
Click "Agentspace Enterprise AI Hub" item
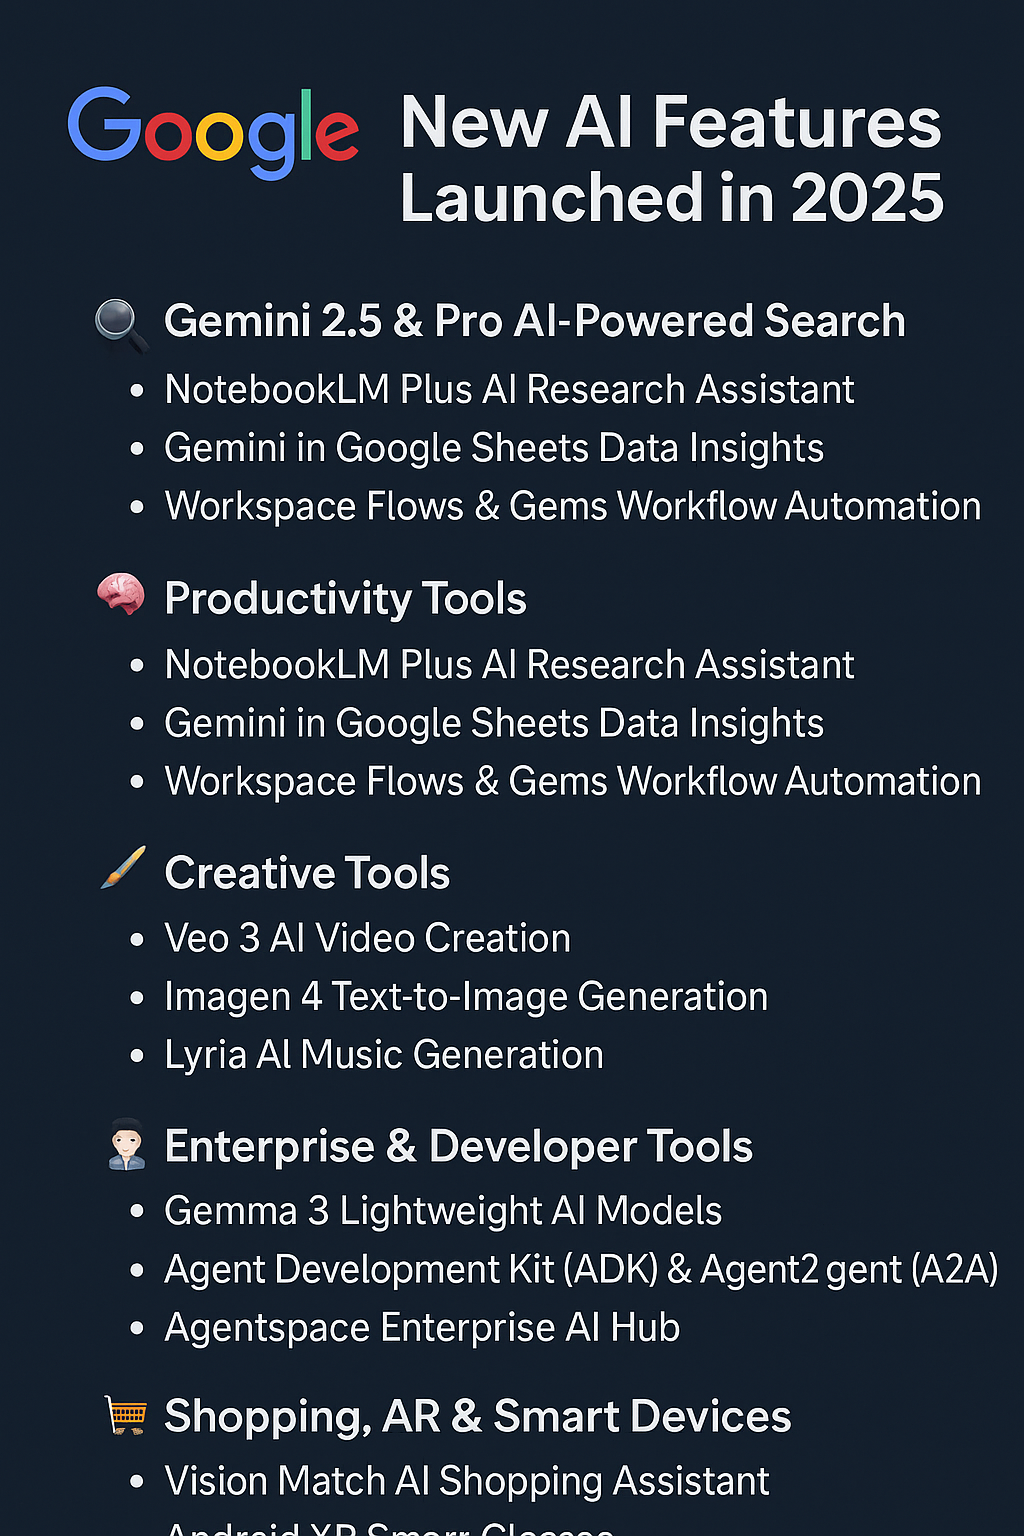pyautogui.click(x=422, y=1328)
